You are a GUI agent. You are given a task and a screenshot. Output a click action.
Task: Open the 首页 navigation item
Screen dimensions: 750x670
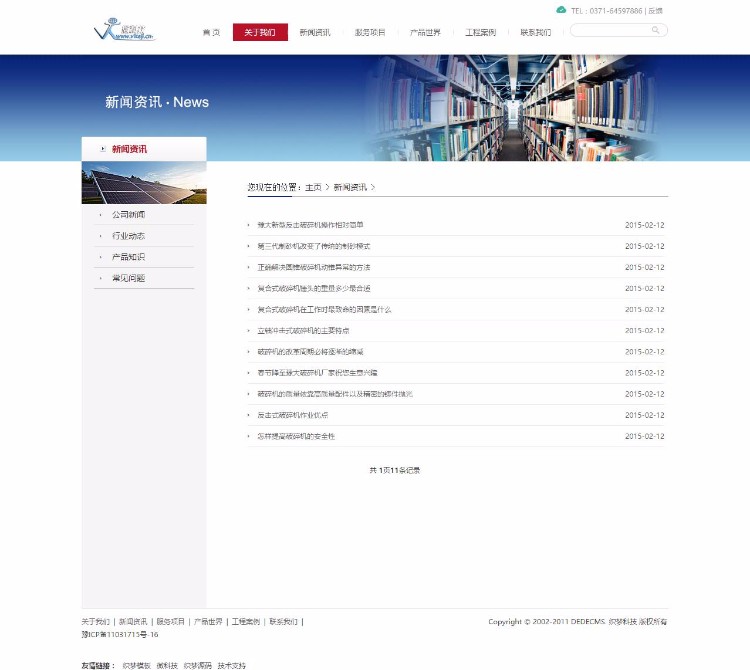[x=211, y=33]
